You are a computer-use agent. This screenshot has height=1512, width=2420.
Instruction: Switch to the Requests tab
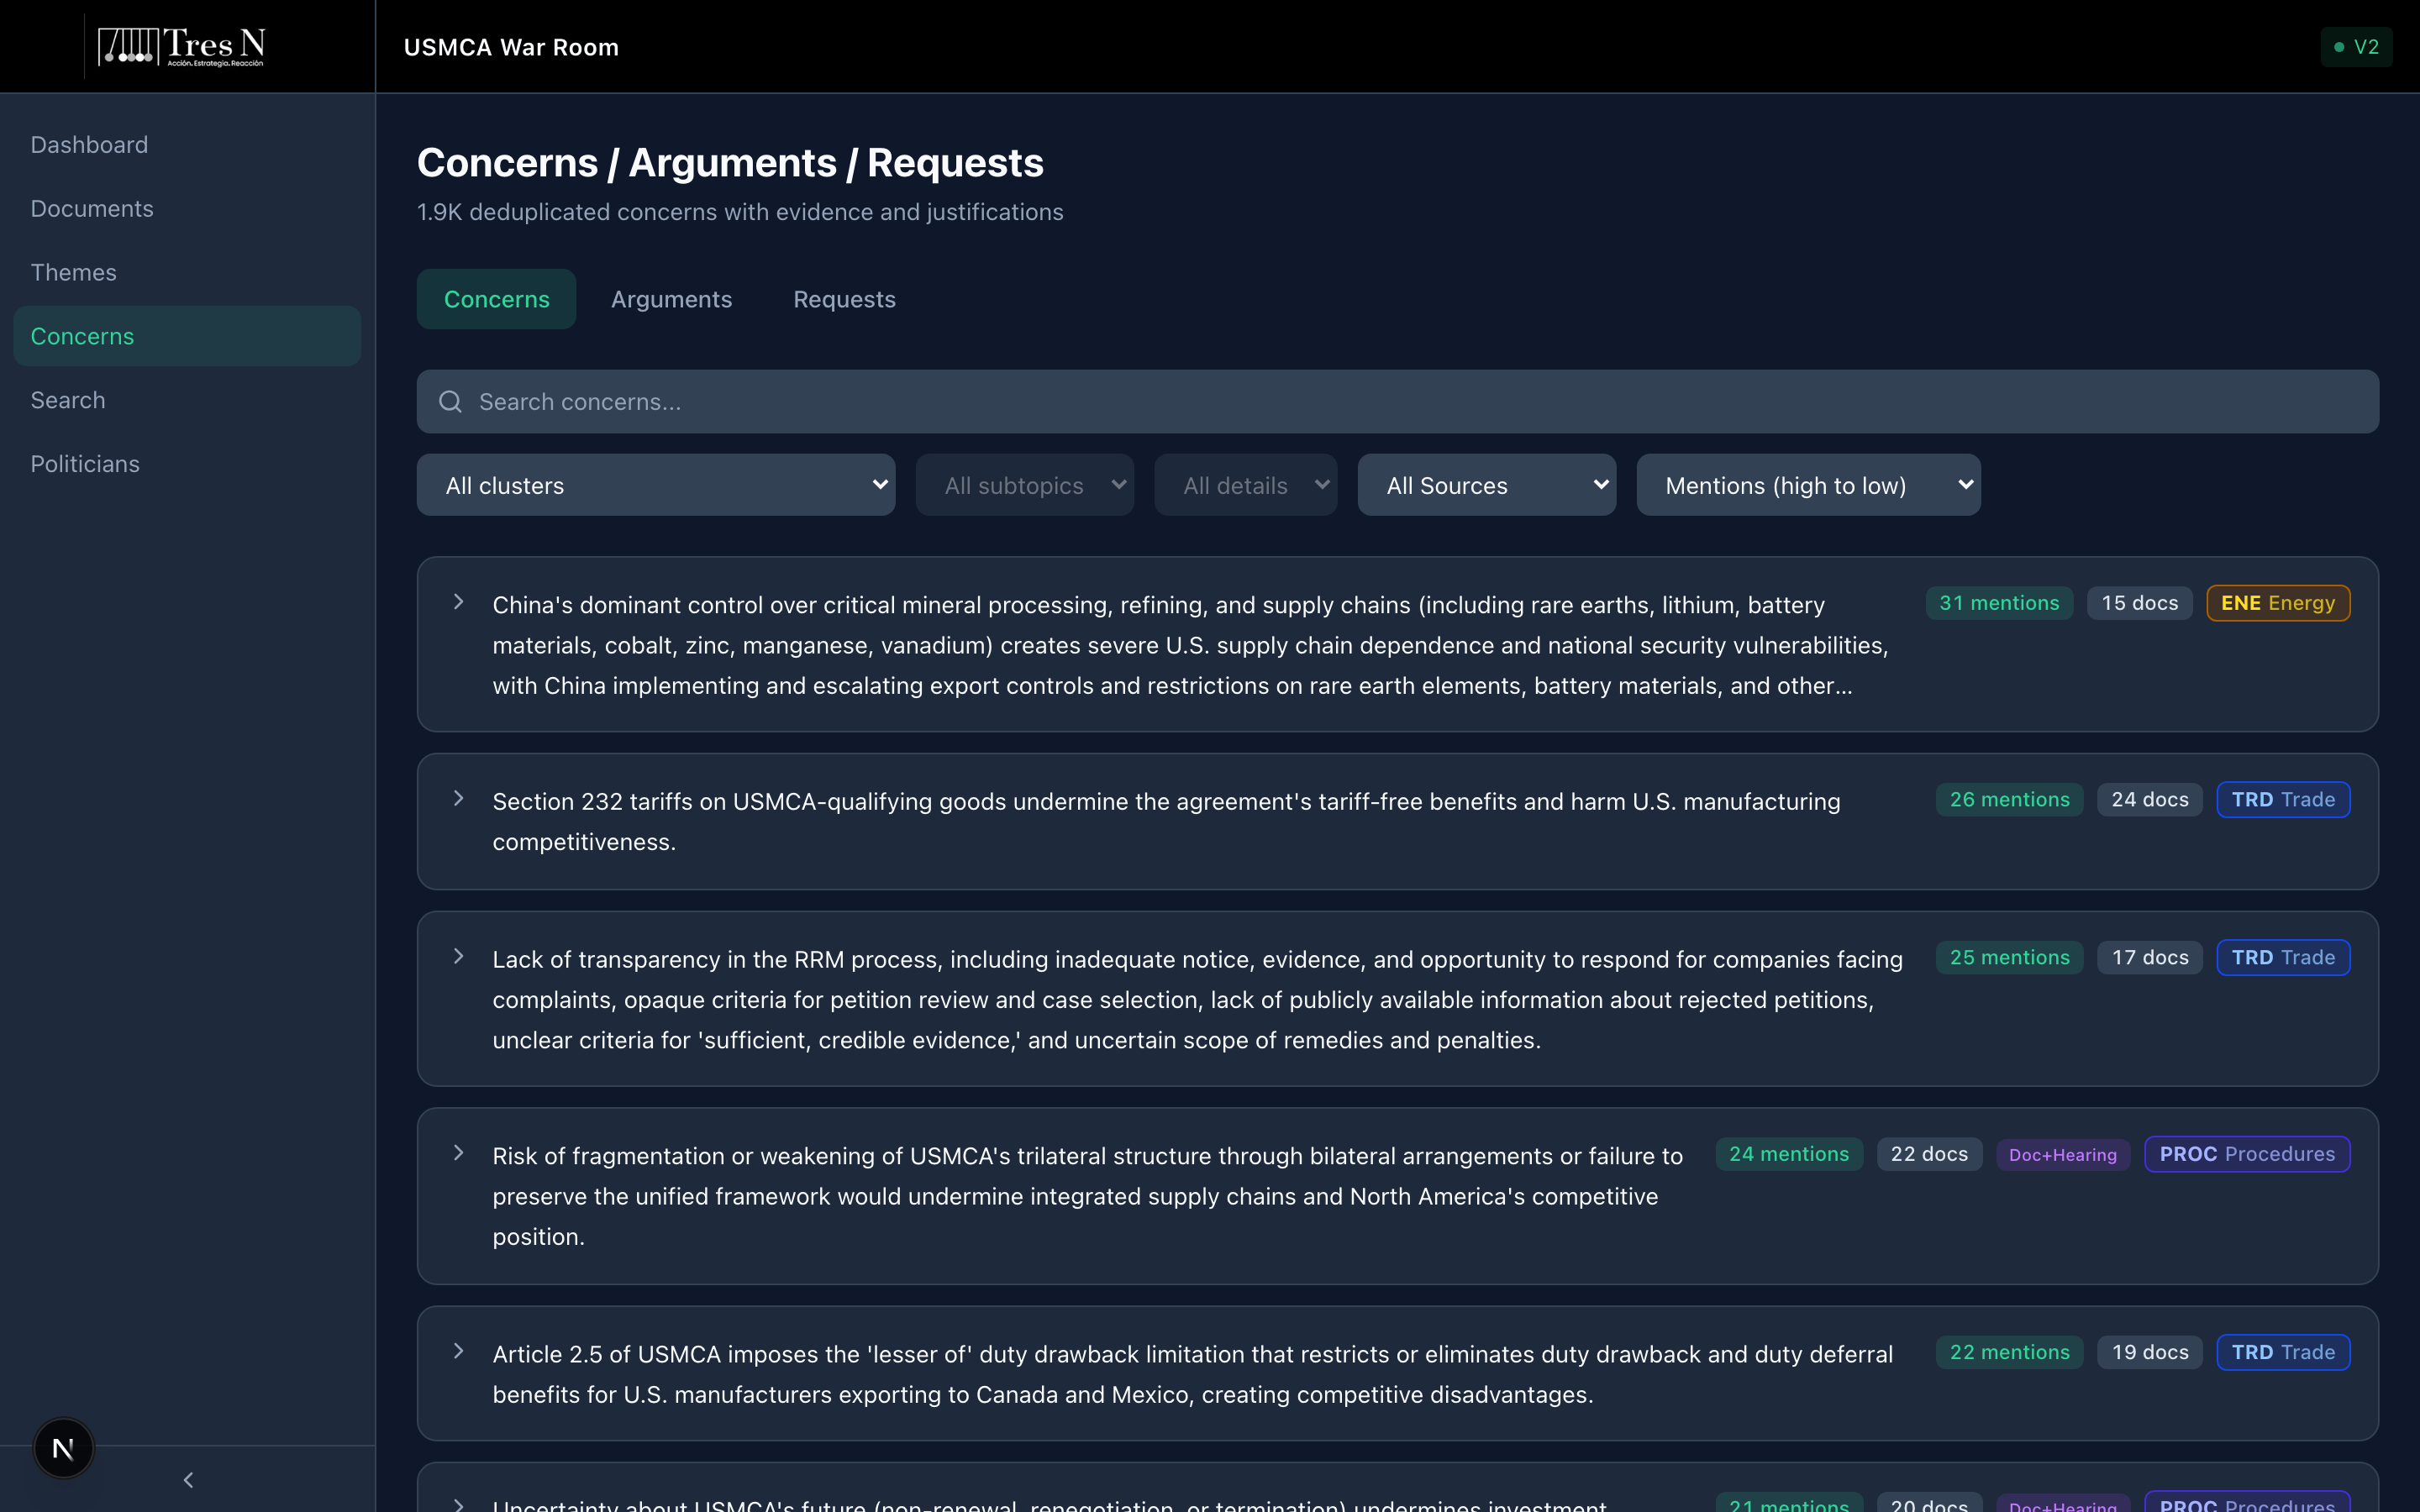click(844, 299)
